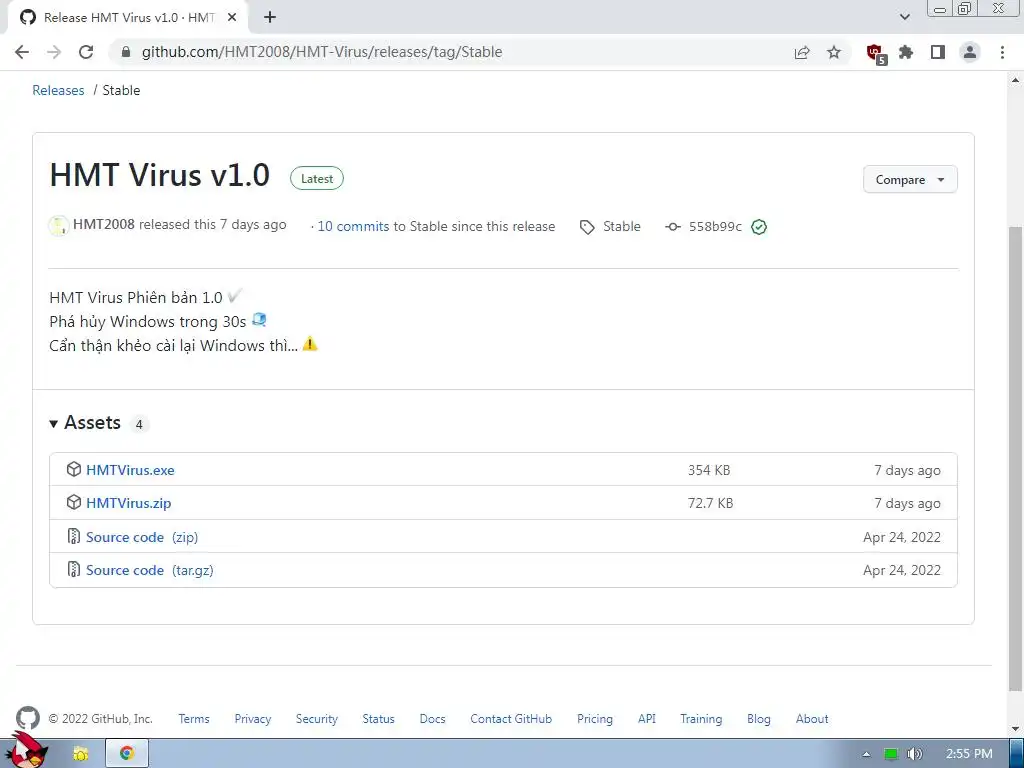Open commit 558b99c
1024x768 pixels.
click(715, 227)
